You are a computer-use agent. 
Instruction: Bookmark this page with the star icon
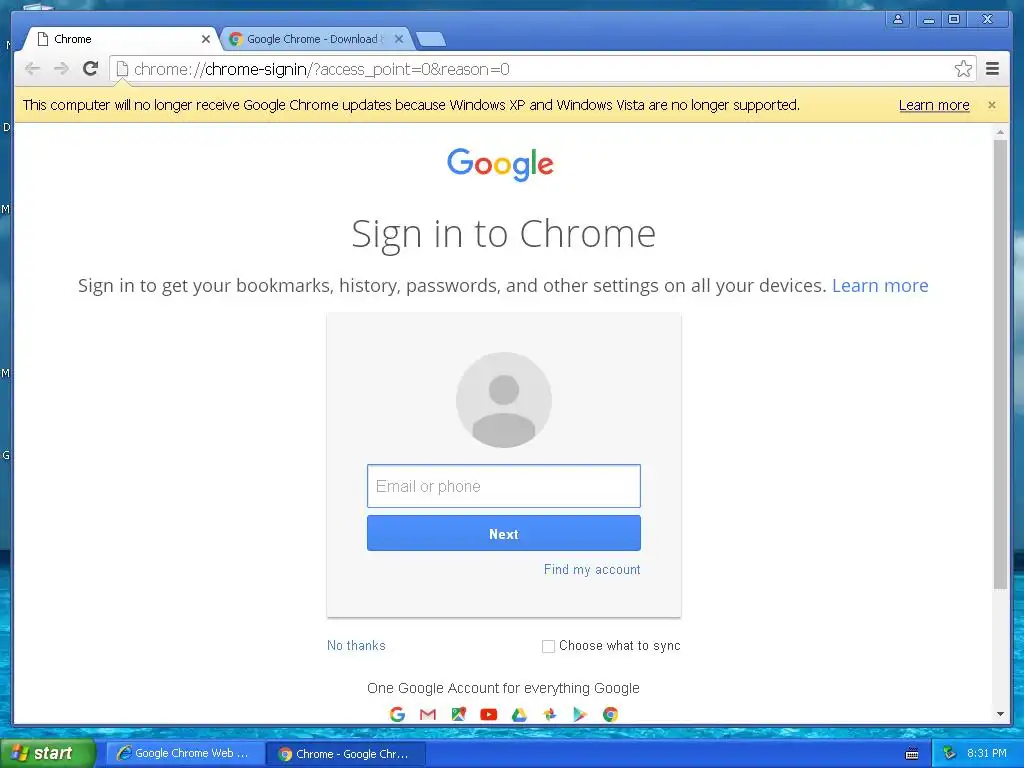(x=963, y=69)
